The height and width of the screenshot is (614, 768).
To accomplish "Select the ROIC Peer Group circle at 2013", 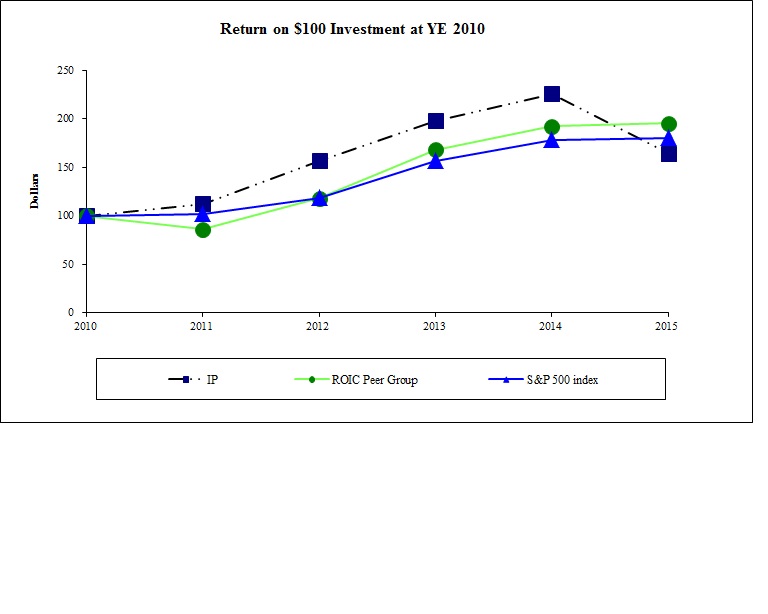I will [435, 150].
